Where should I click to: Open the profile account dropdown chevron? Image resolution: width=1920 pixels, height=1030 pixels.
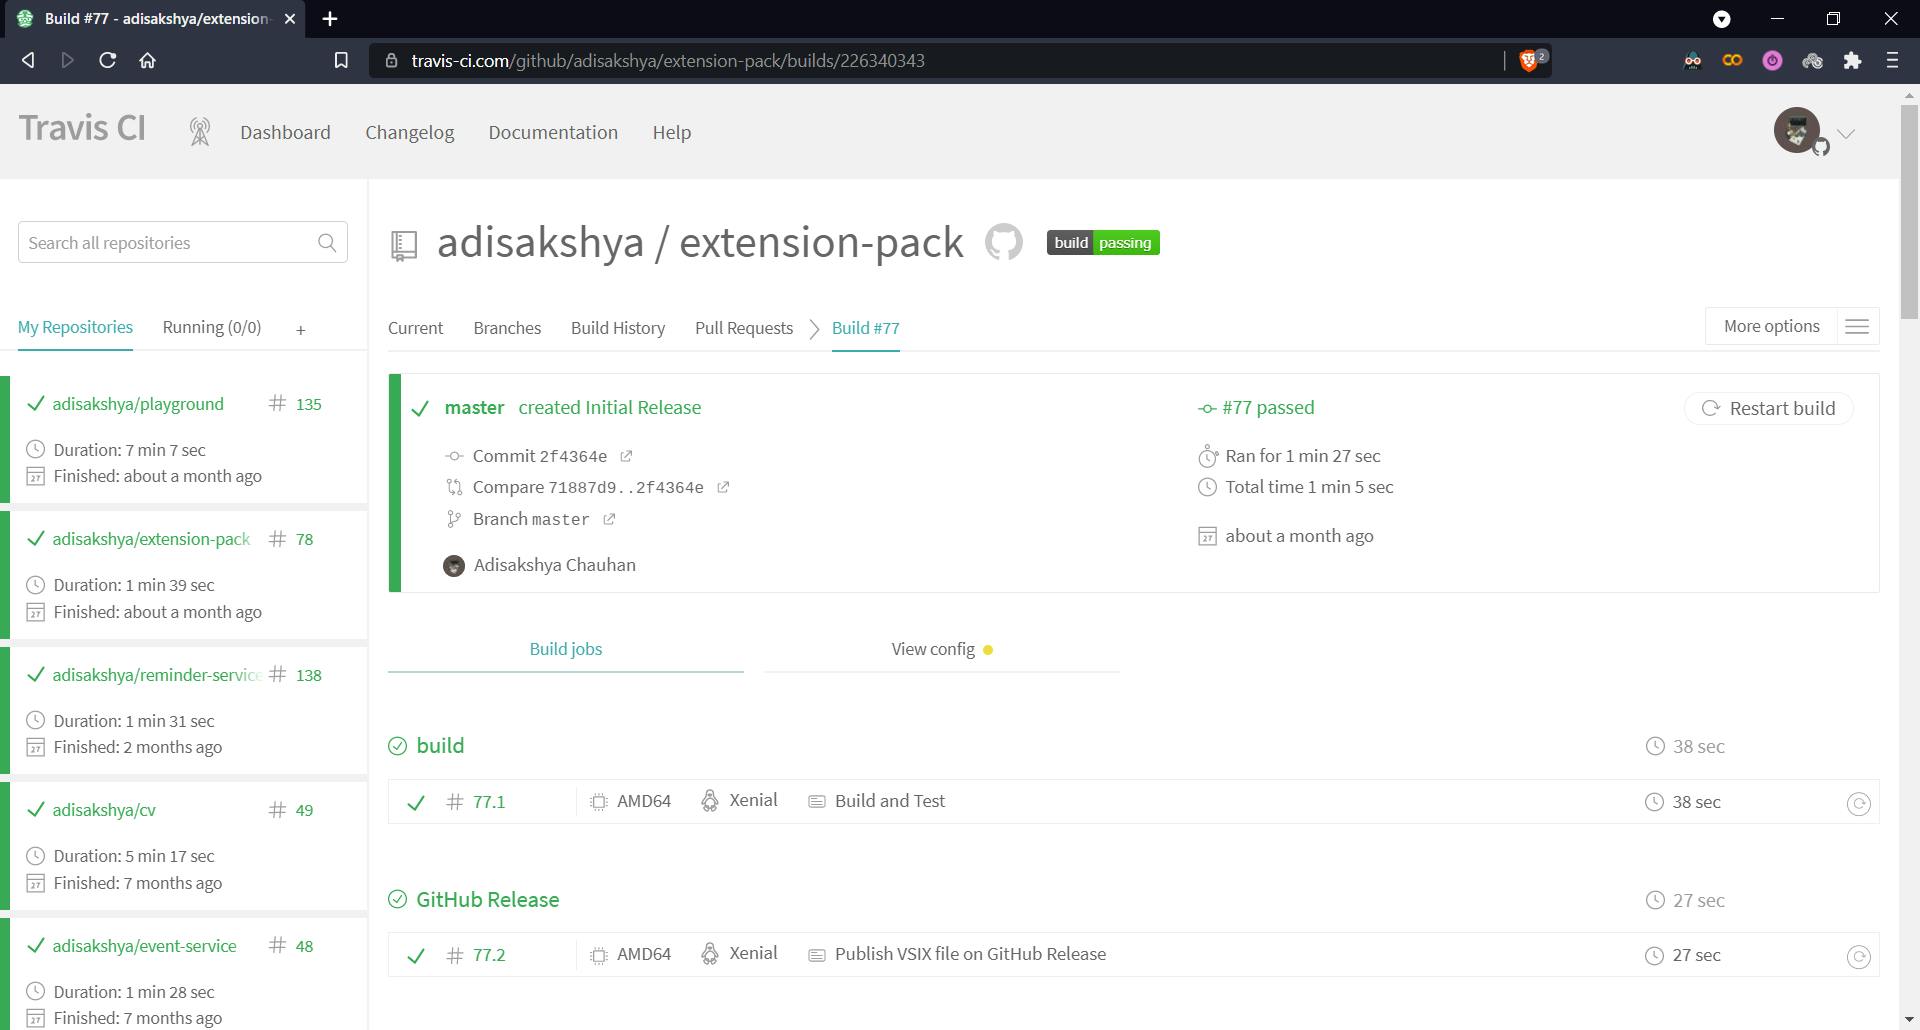click(x=1846, y=133)
